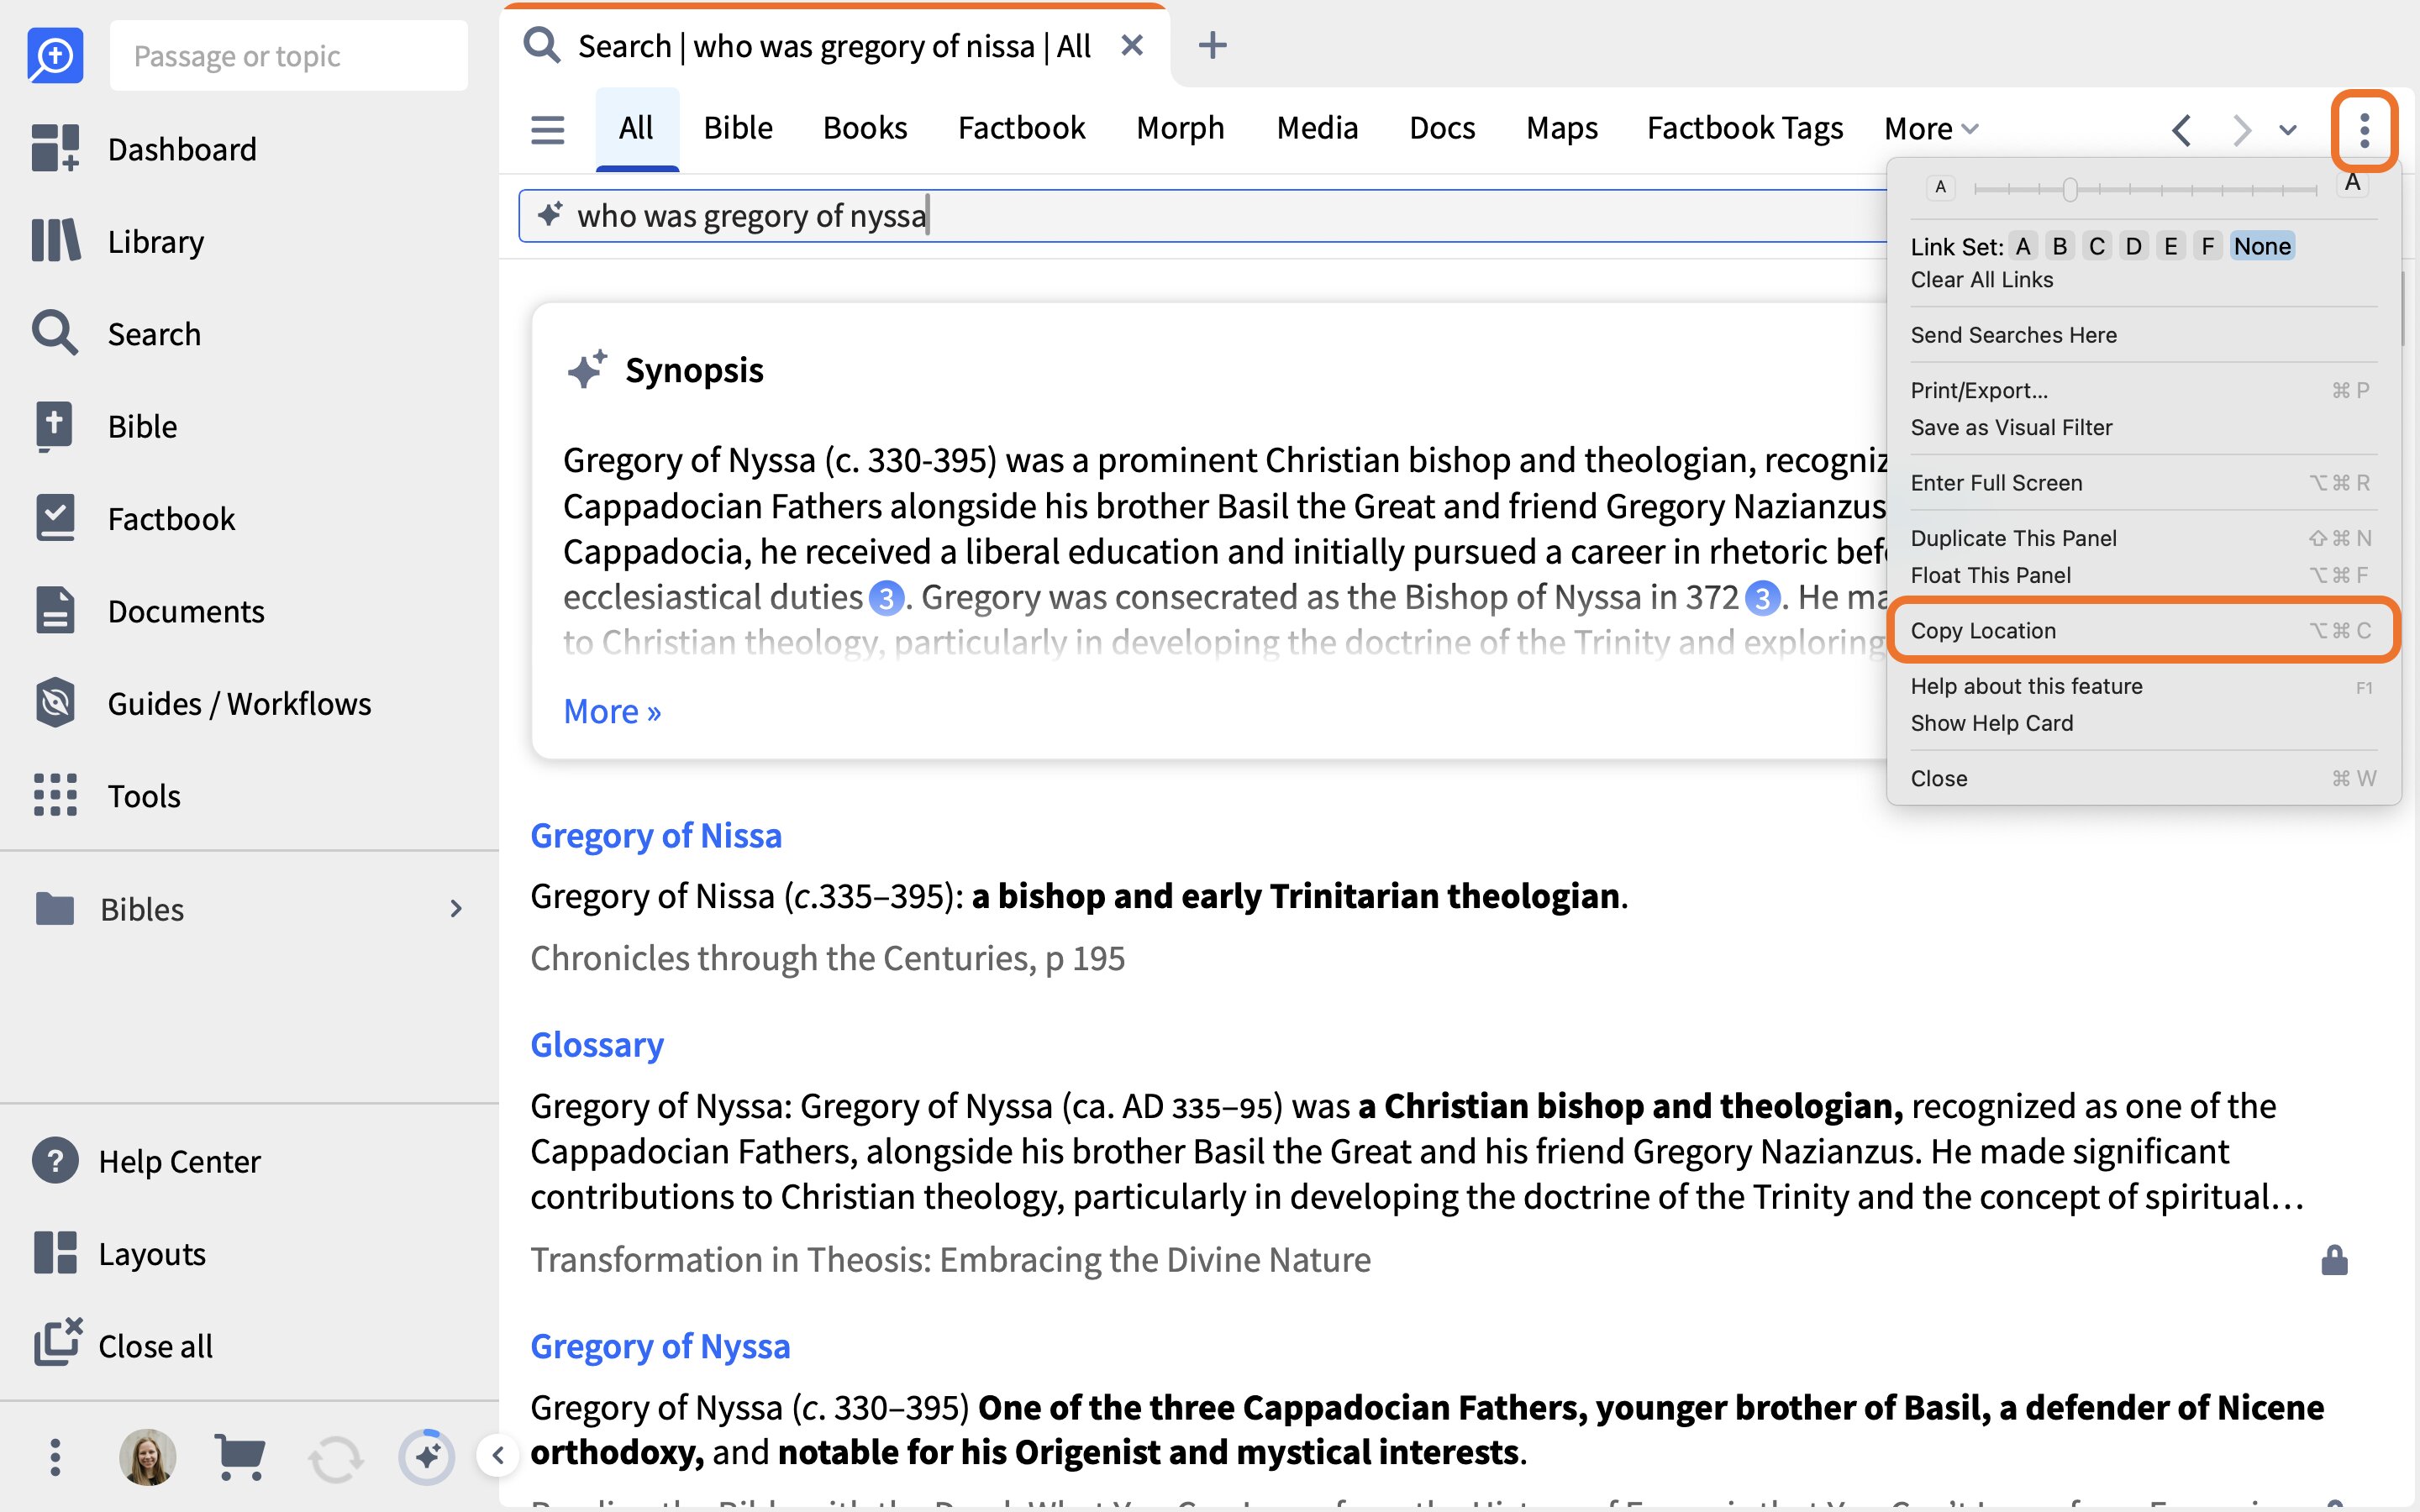
Task: Choose Duplicate This Panel
Action: point(2141,538)
